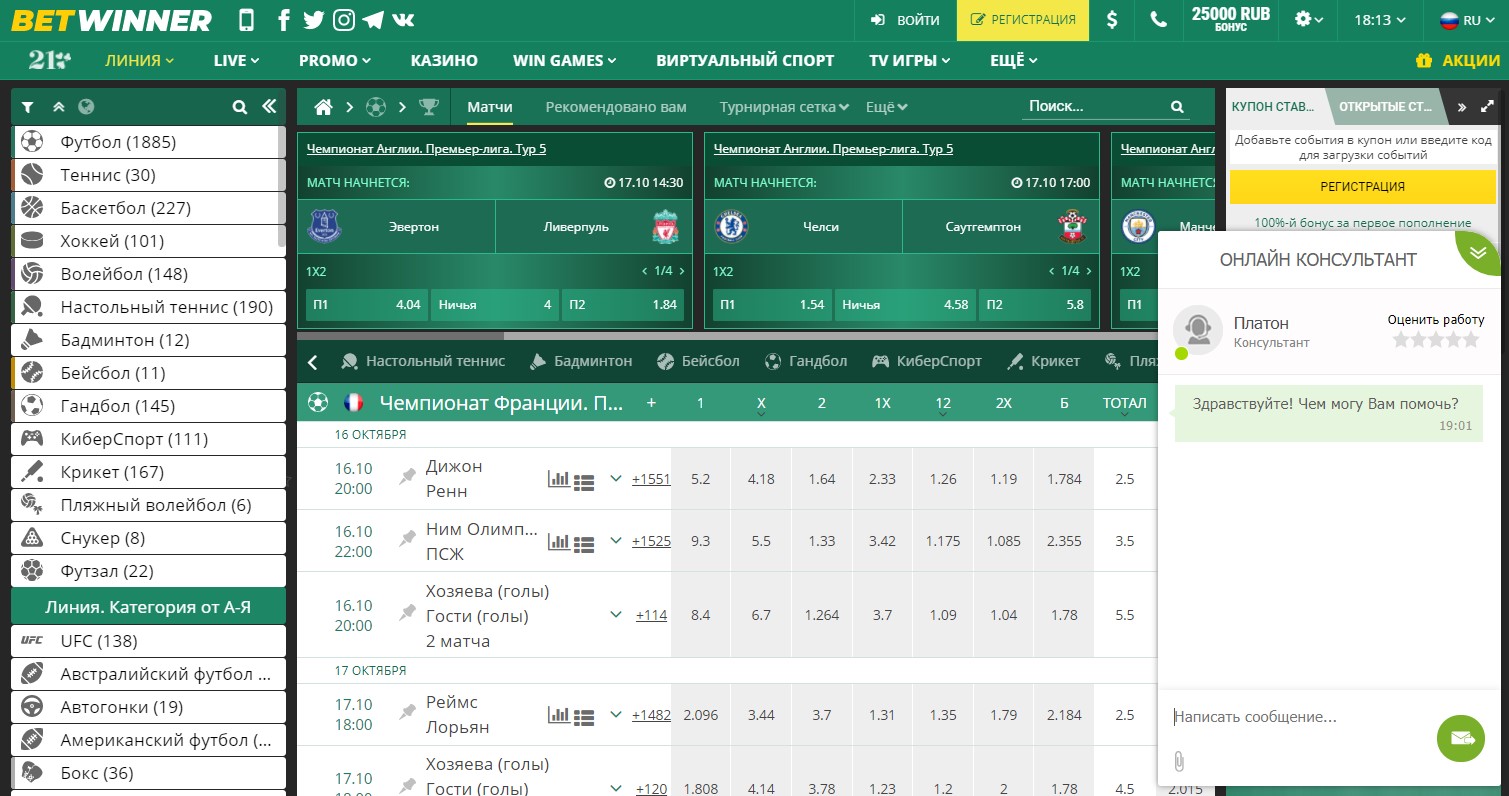The width and height of the screenshot is (1509, 796).
Task: Rate consultant Платон with stars
Action: [1436, 340]
